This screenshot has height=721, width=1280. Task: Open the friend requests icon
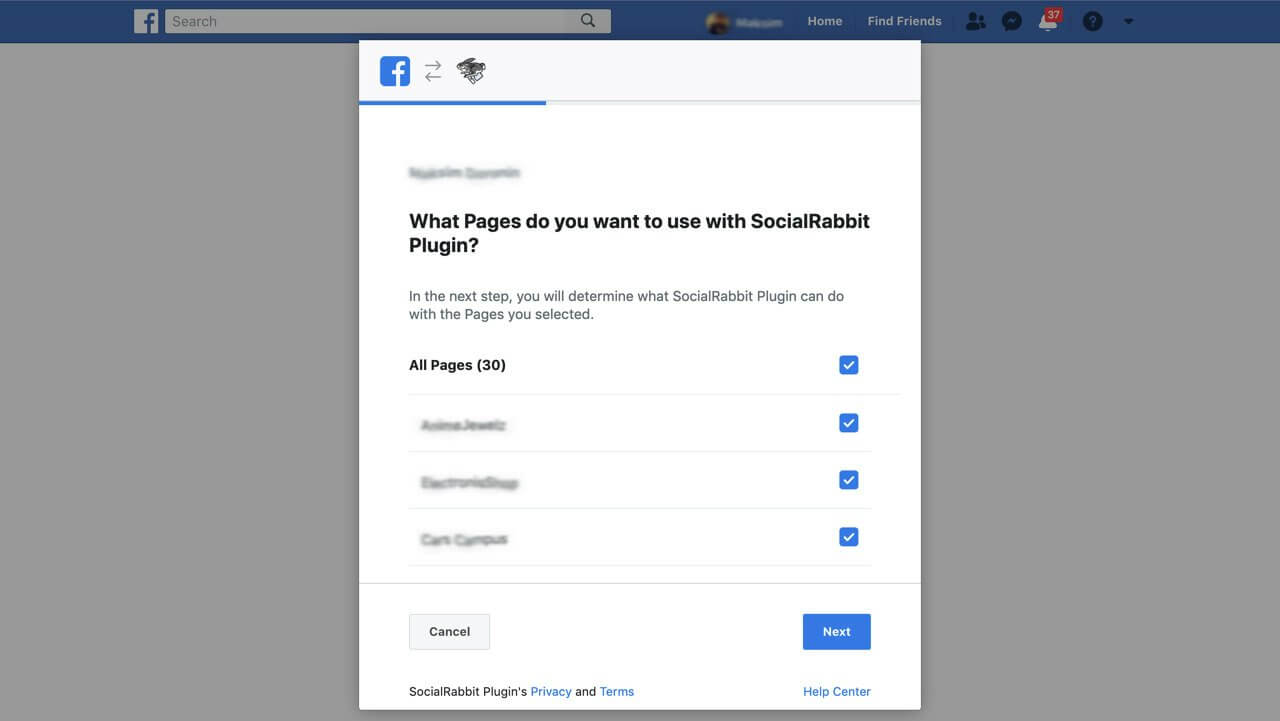975,21
